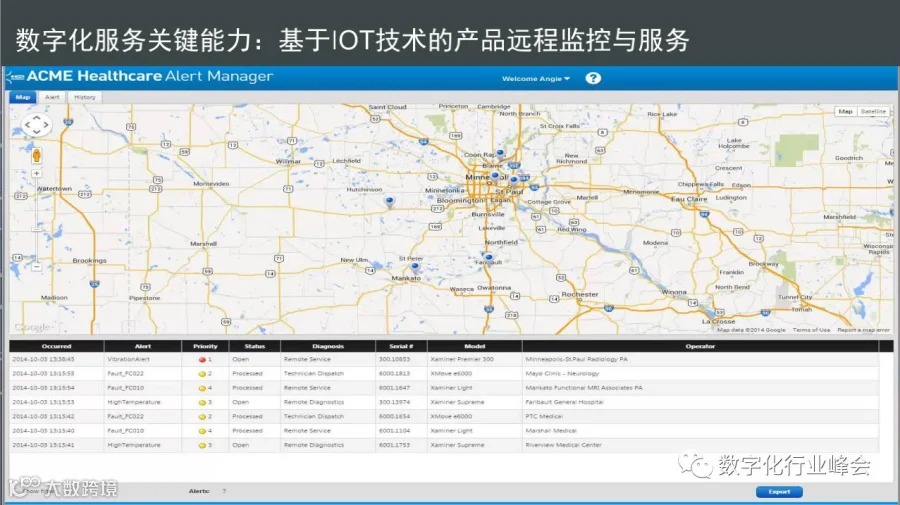
Task: Pan the map down with arrow control
Action: [x=36, y=131]
